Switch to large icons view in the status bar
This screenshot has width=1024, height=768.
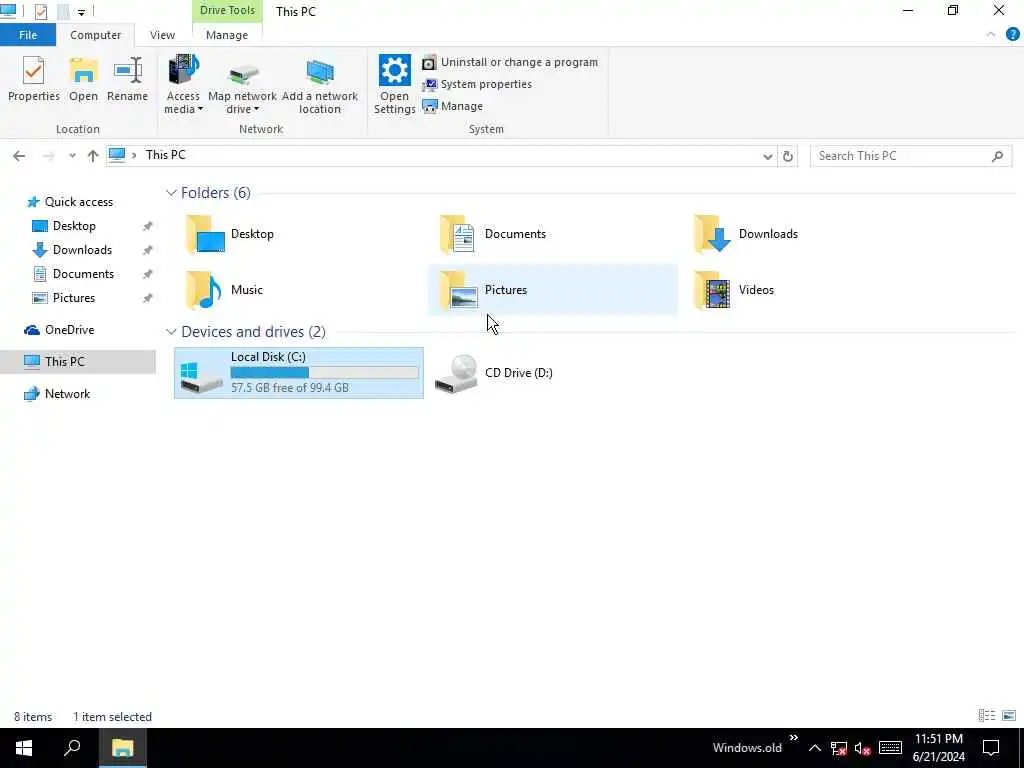tap(1009, 716)
